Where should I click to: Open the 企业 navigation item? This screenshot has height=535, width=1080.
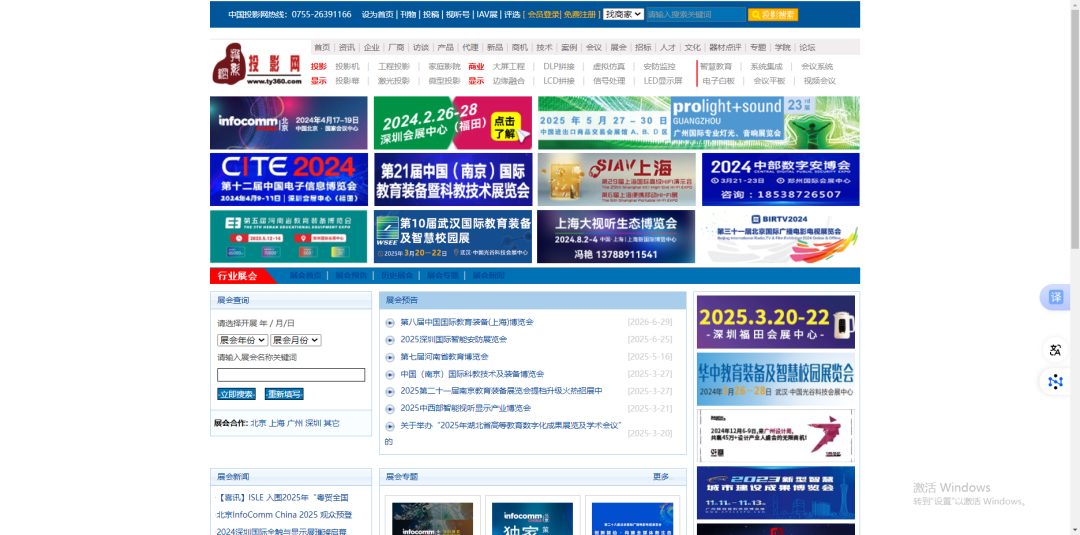click(372, 48)
